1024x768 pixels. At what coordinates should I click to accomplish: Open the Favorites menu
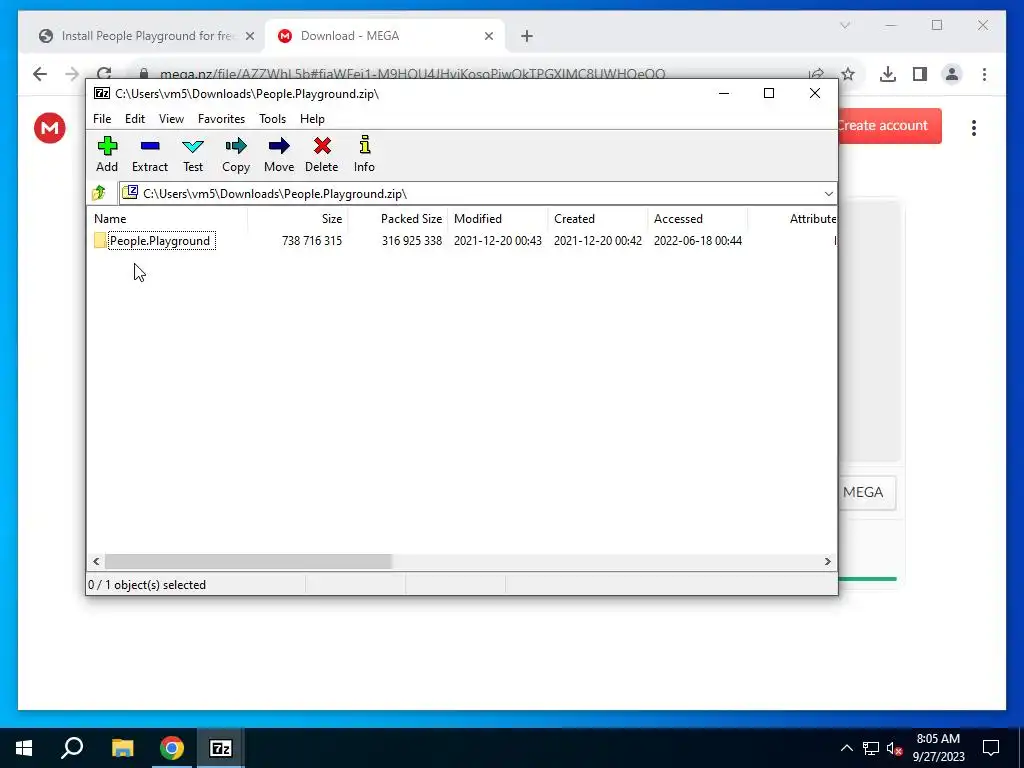point(221,119)
